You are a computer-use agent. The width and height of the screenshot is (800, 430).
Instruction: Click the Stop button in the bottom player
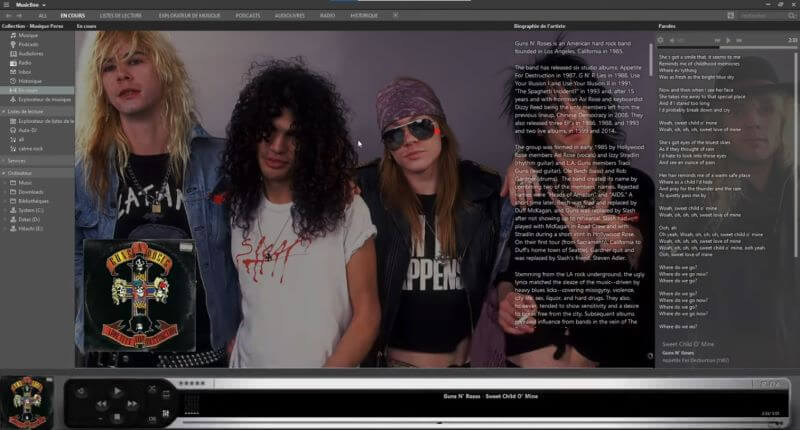pos(117,417)
